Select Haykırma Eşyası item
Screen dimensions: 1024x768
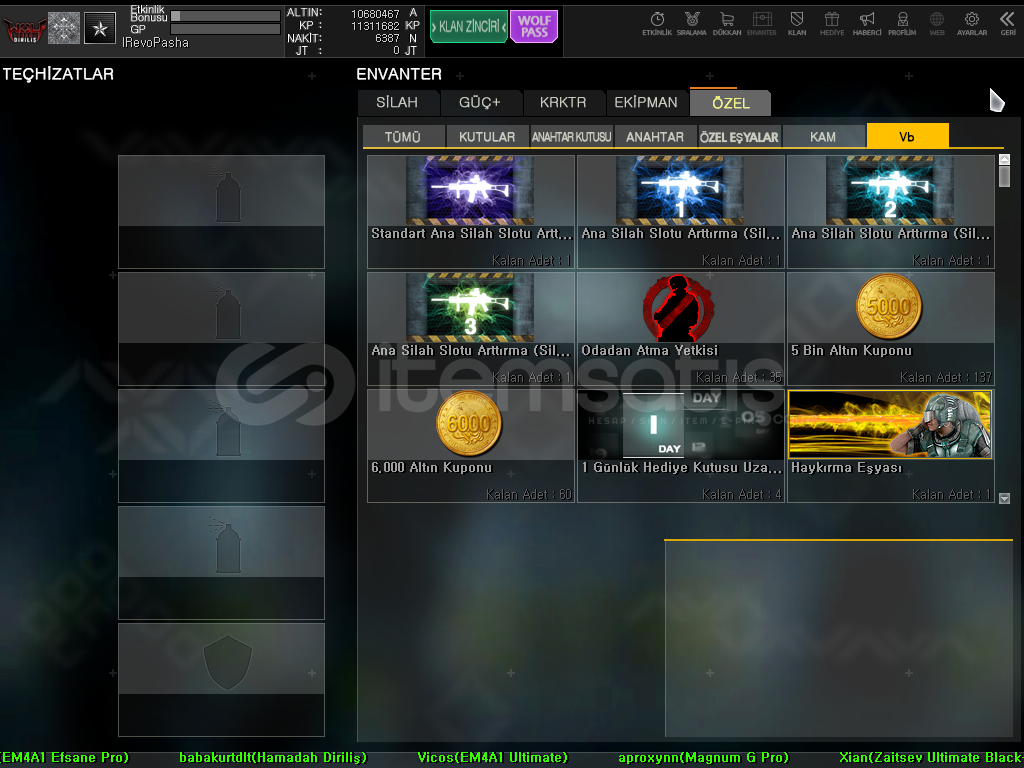click(891, 445)
